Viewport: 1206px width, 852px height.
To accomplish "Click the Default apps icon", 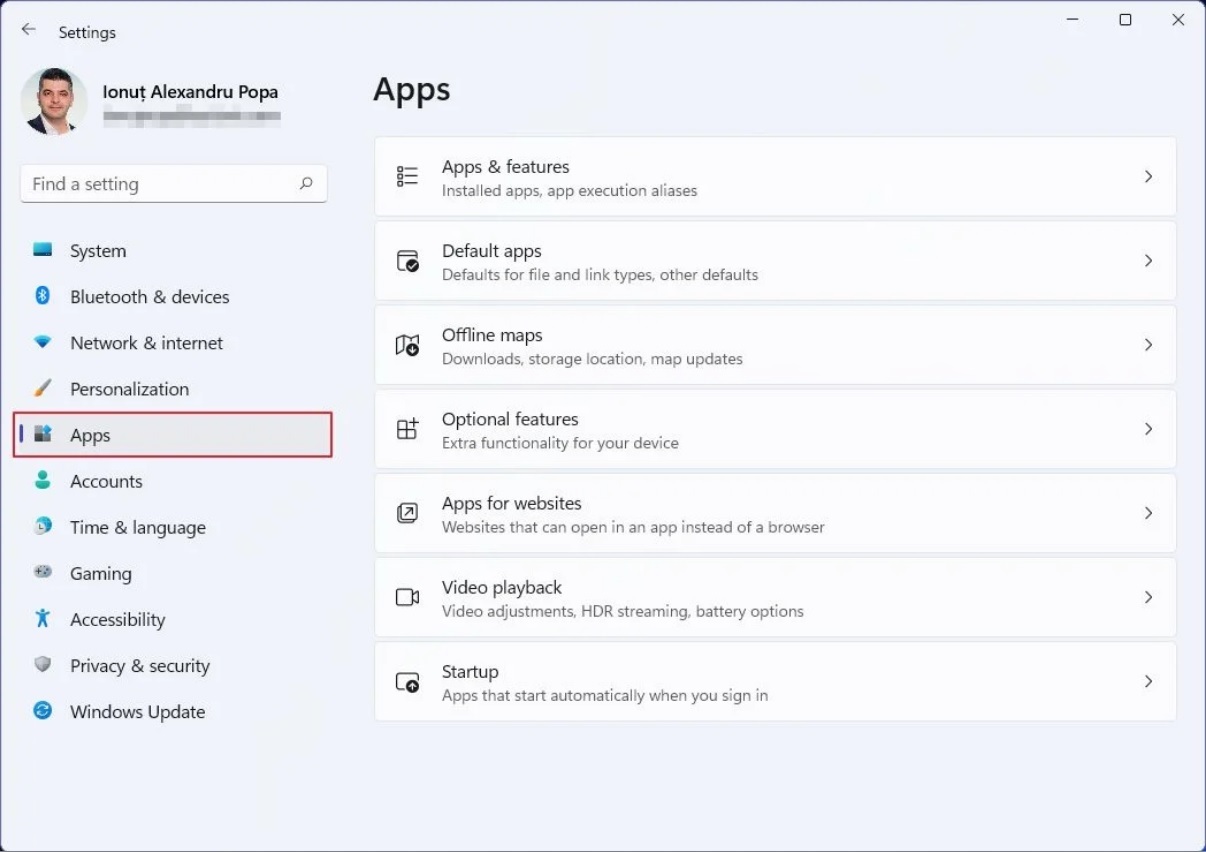I will click(x=407, y=261).
